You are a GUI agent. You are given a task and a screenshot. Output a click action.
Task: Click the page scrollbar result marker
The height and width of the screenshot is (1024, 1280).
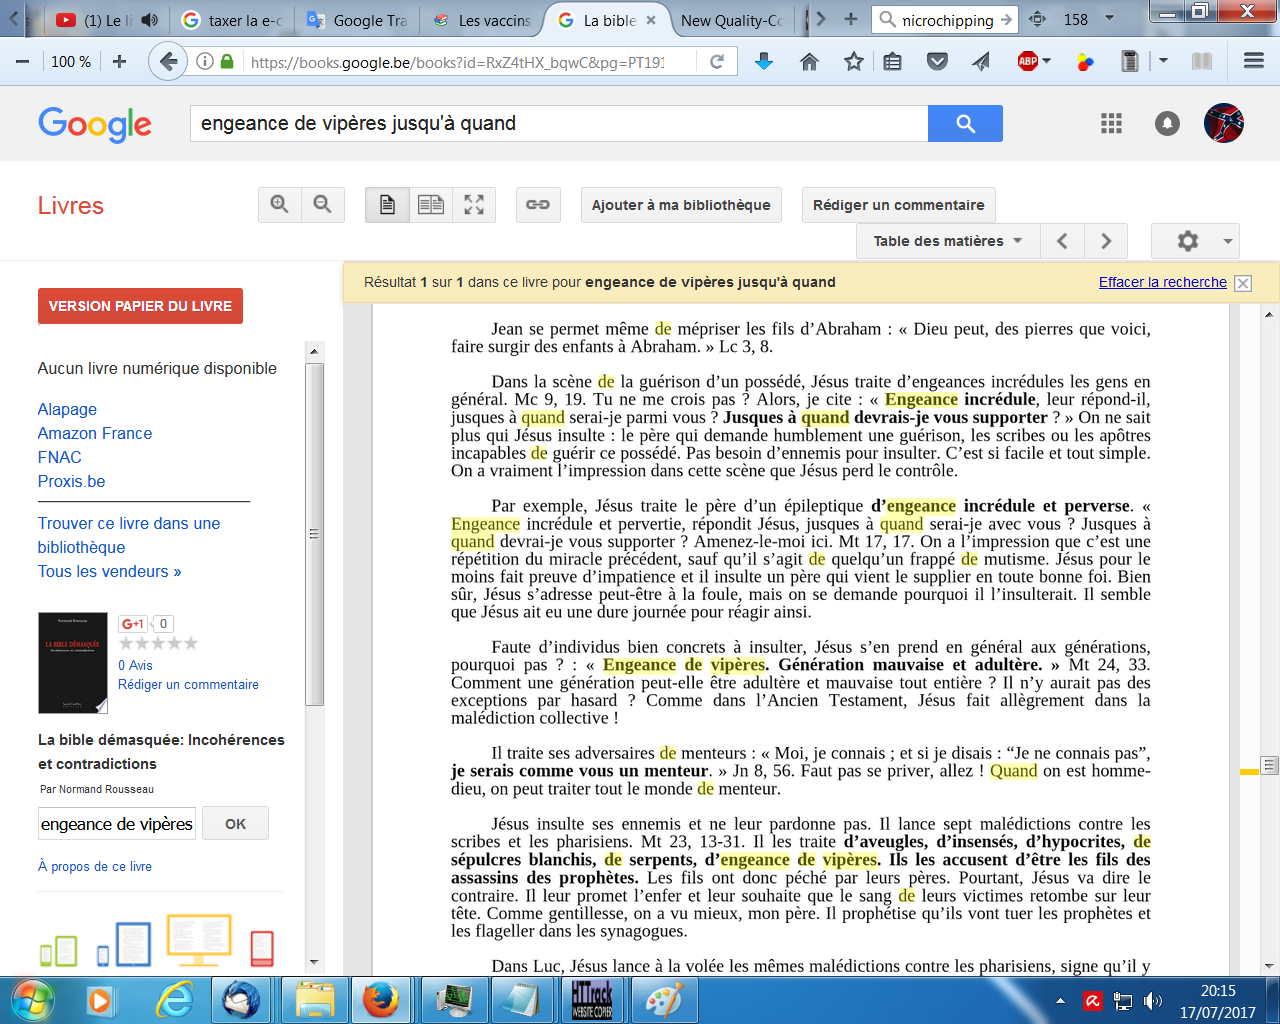(x=1249, y=772)
